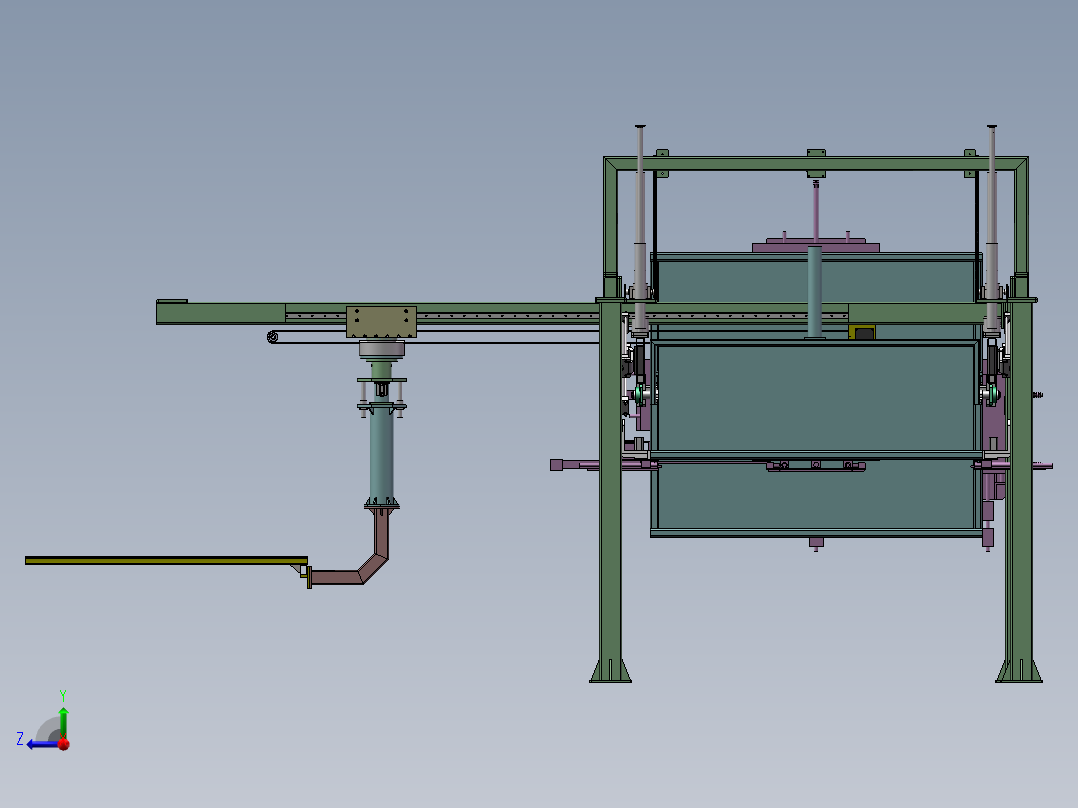Select the central teal vertical column
Screen dimensions: 1078x808
pyautogui.click(x=814, y=292)
